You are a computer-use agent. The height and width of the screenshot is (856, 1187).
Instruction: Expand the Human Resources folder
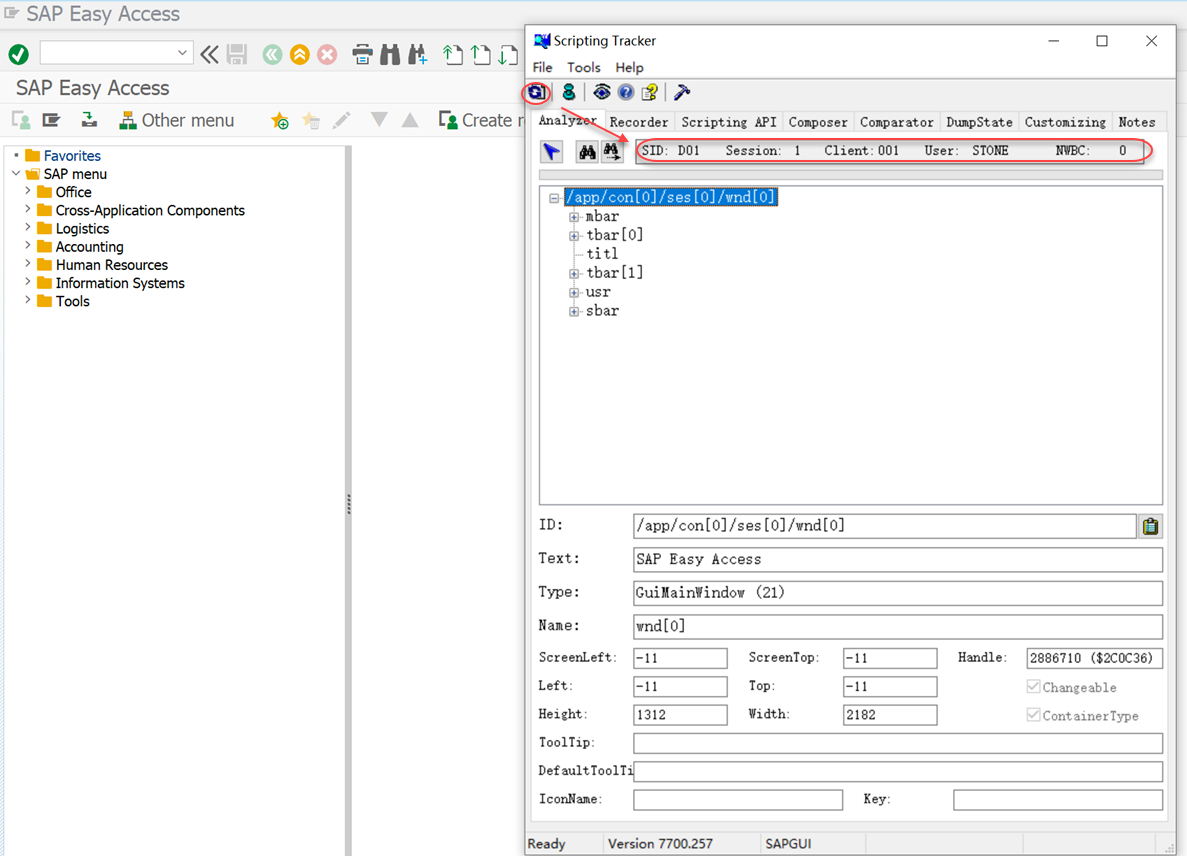tap(28, 263)
